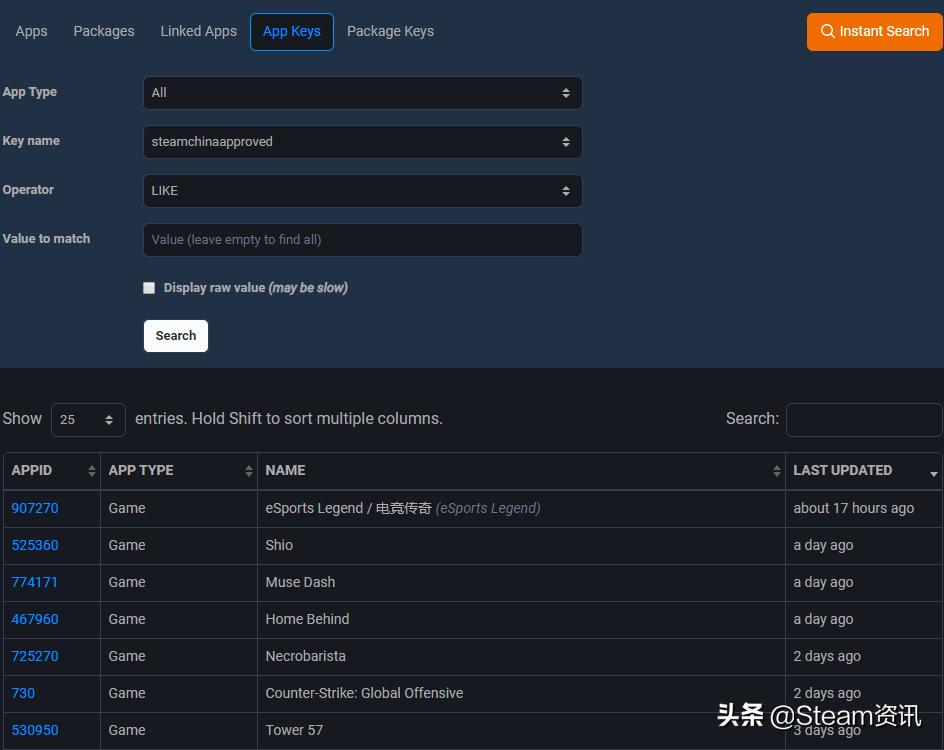Enable the Display raw value checkbox
944x750 pixels.
click(149, 287)
